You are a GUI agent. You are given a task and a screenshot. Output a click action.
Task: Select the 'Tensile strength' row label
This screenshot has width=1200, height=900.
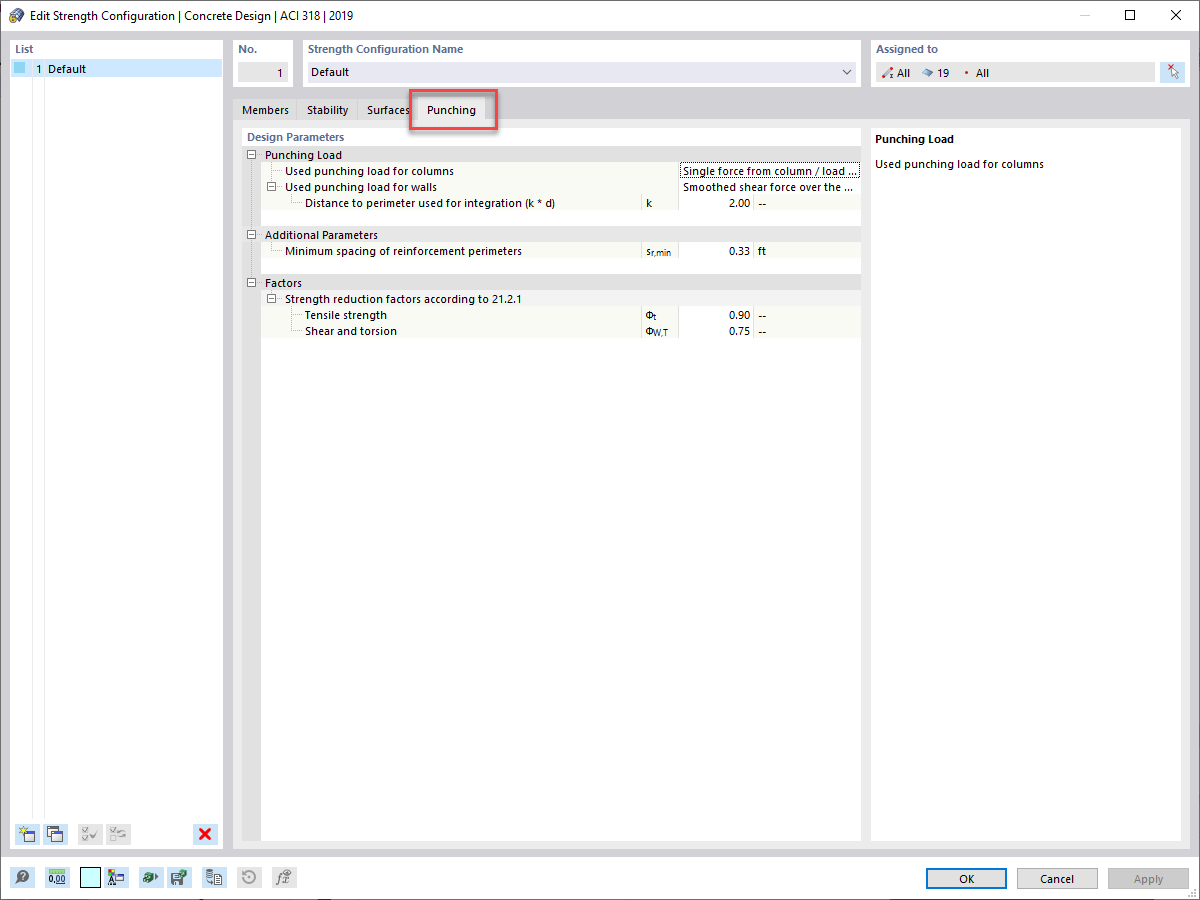point(346,315)
